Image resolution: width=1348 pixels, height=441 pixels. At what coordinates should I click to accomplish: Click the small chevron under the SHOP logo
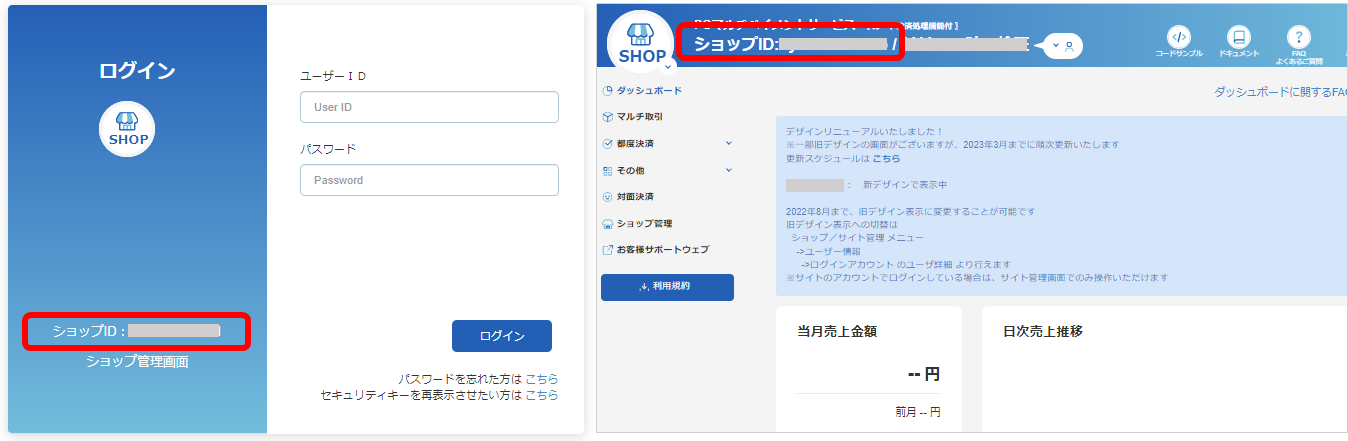(x=668, y=66)
